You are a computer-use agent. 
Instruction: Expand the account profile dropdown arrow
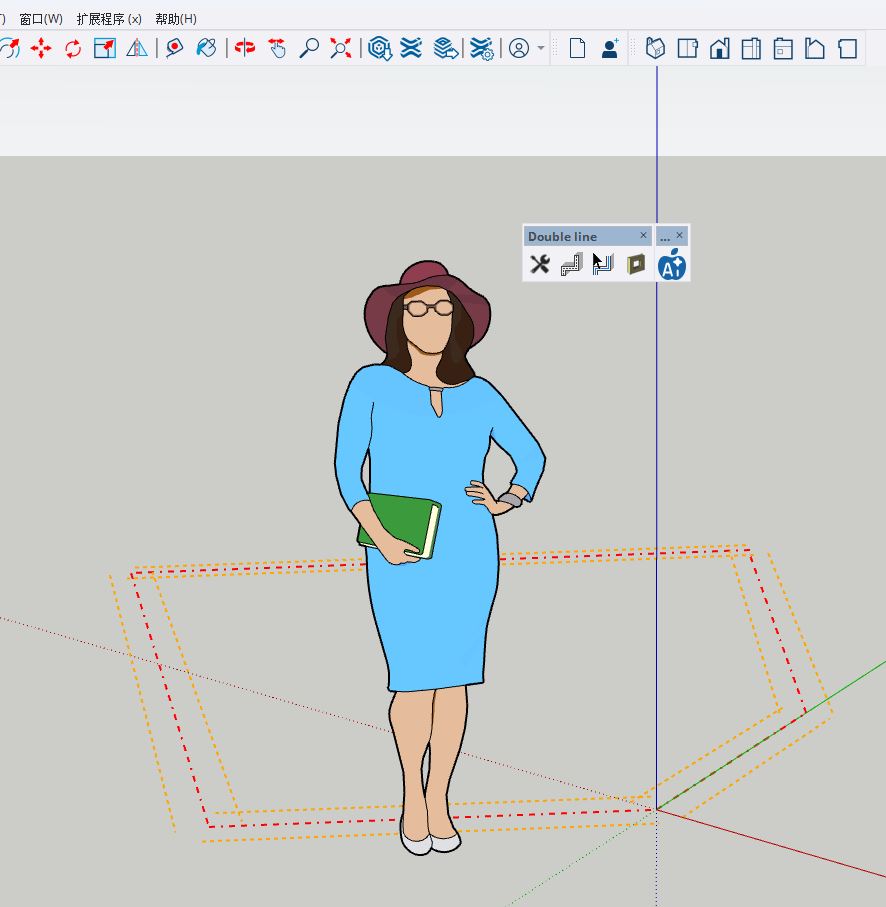click(541, 48)
